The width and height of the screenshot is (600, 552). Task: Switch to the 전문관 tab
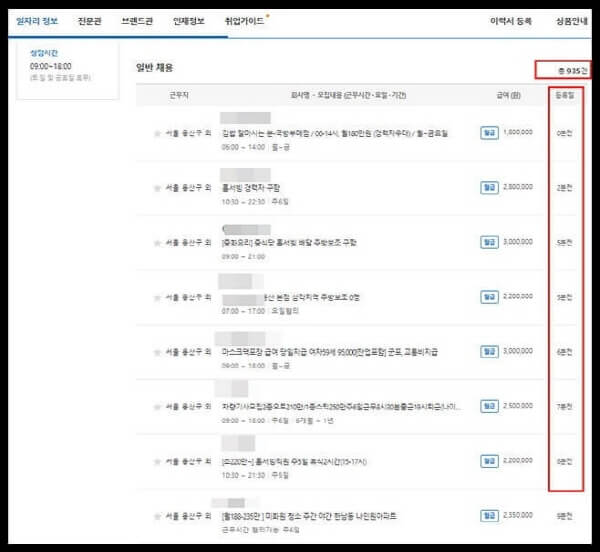click(90, 21)
